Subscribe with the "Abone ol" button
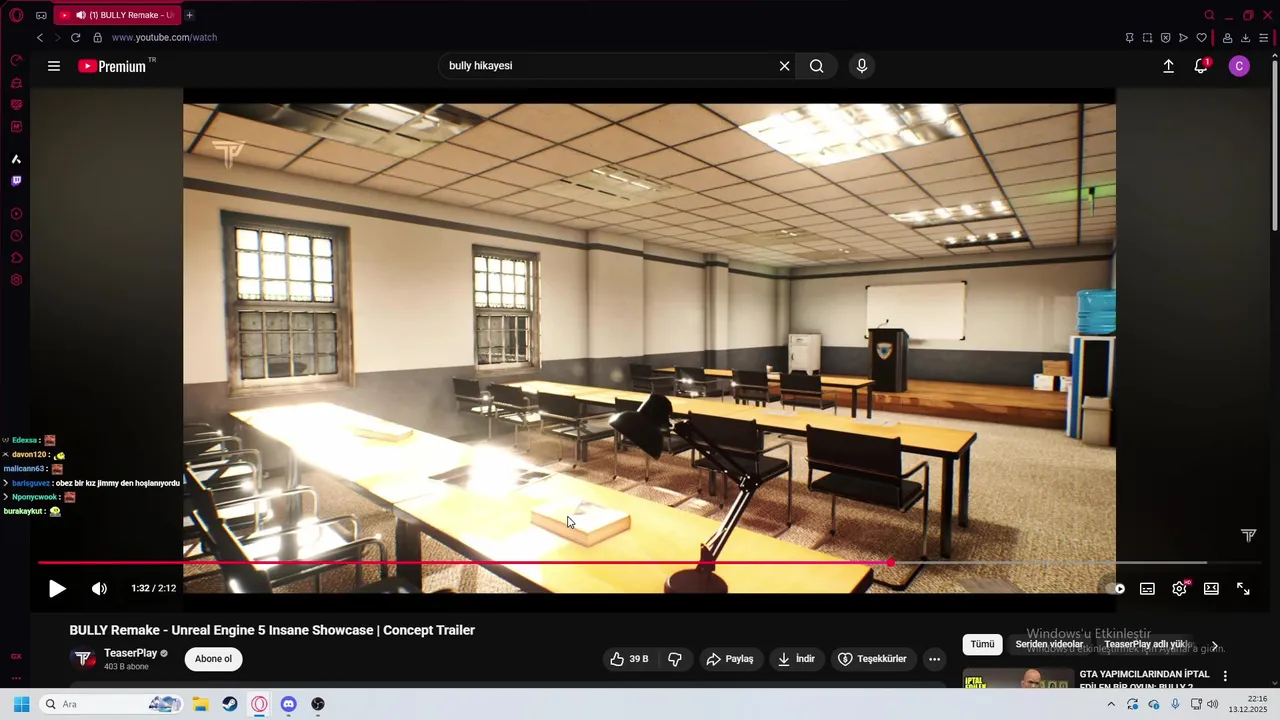The height and width of the screenshot is (720, 1280). point(213,659)
